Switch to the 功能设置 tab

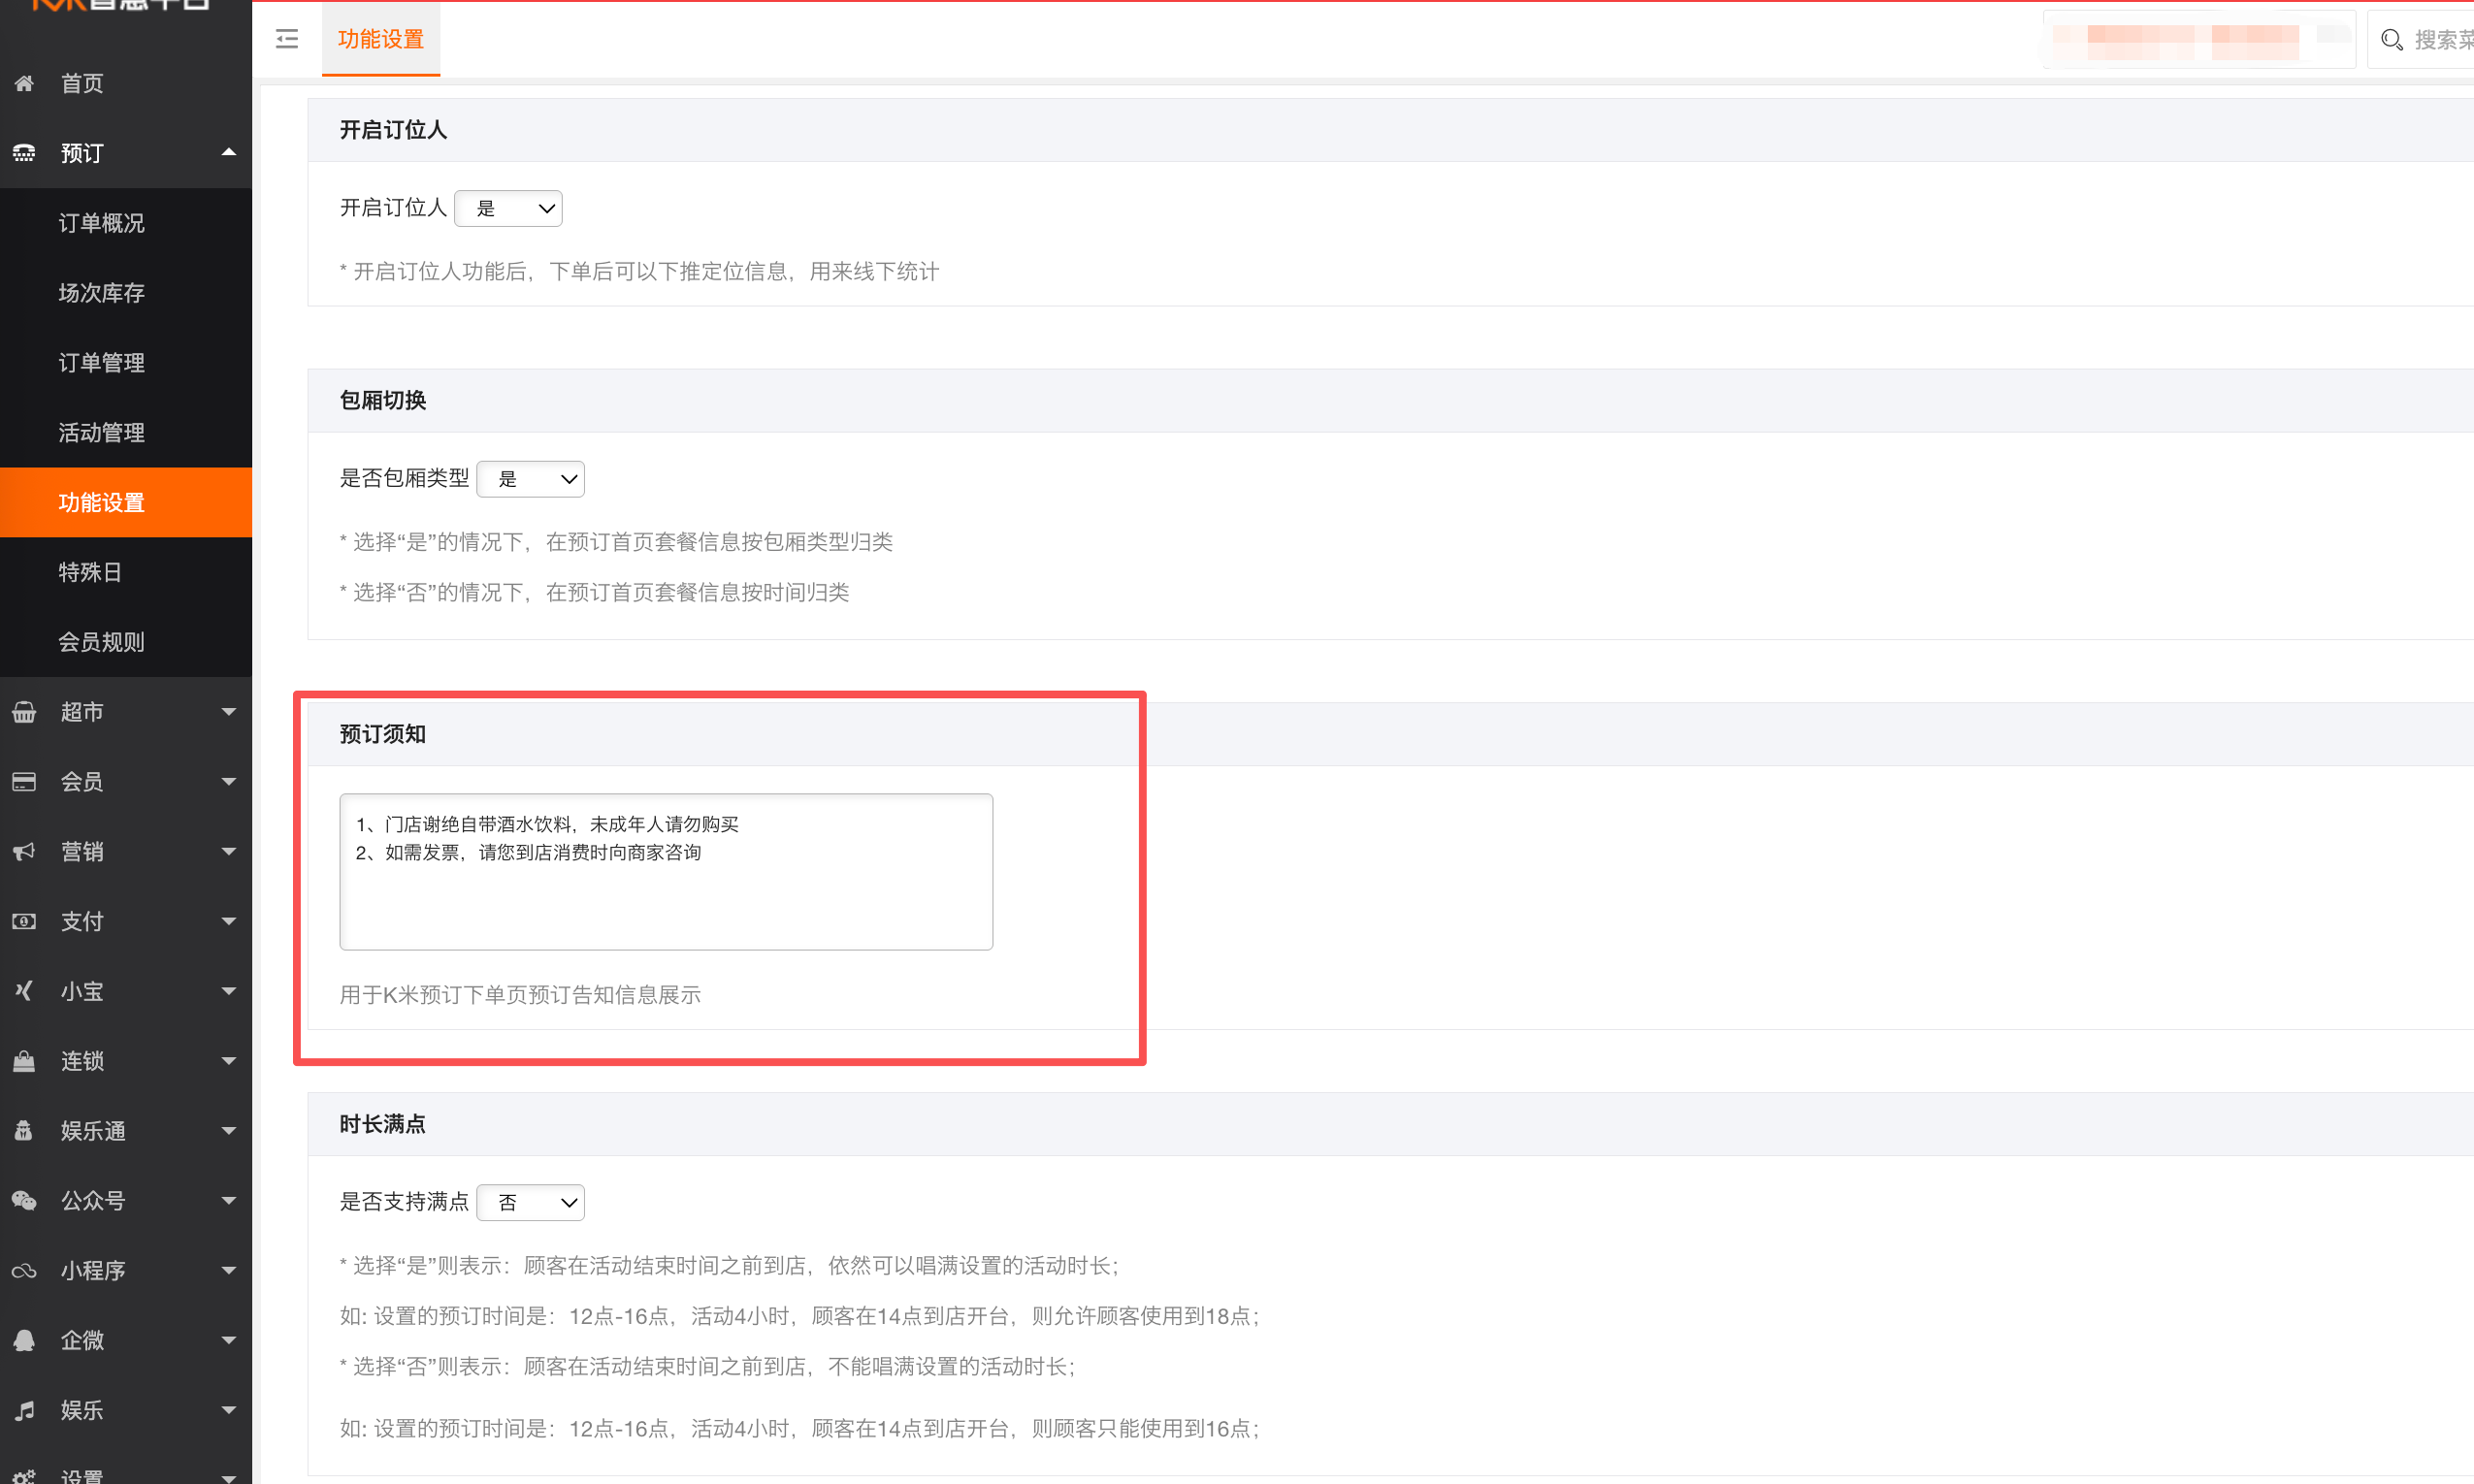point(380,39)
